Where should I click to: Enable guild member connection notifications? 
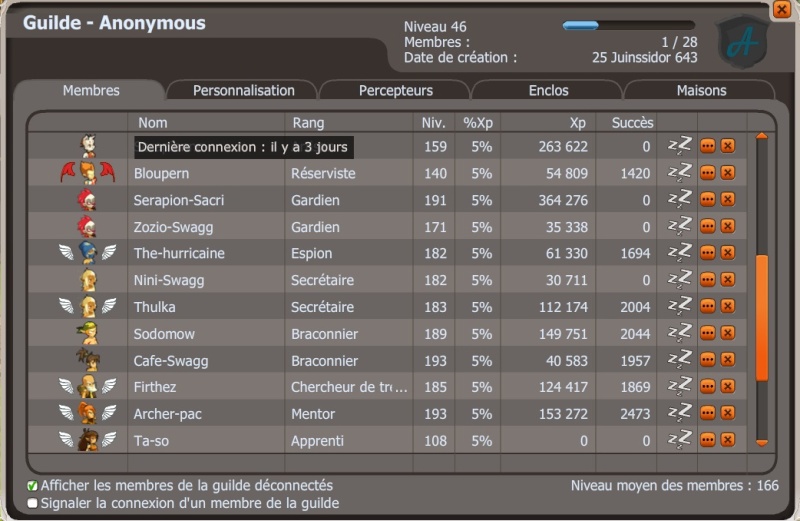32,504
